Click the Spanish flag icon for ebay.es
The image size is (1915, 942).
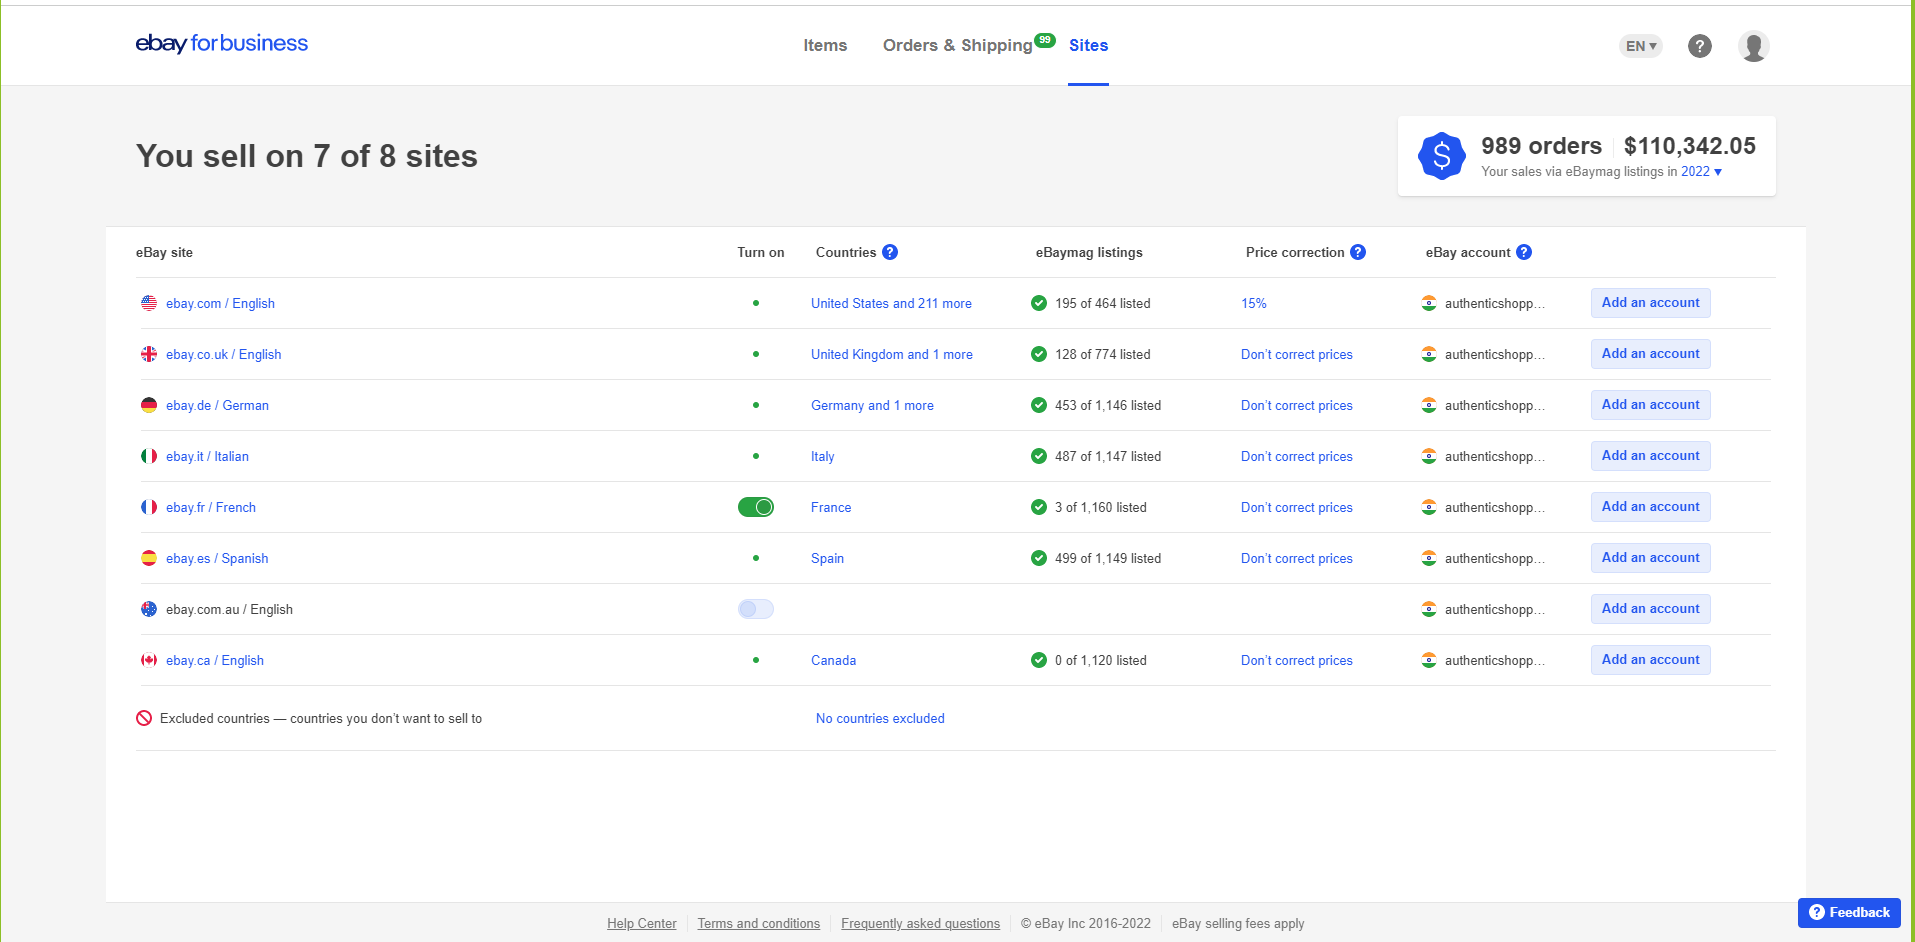(149, 558)
